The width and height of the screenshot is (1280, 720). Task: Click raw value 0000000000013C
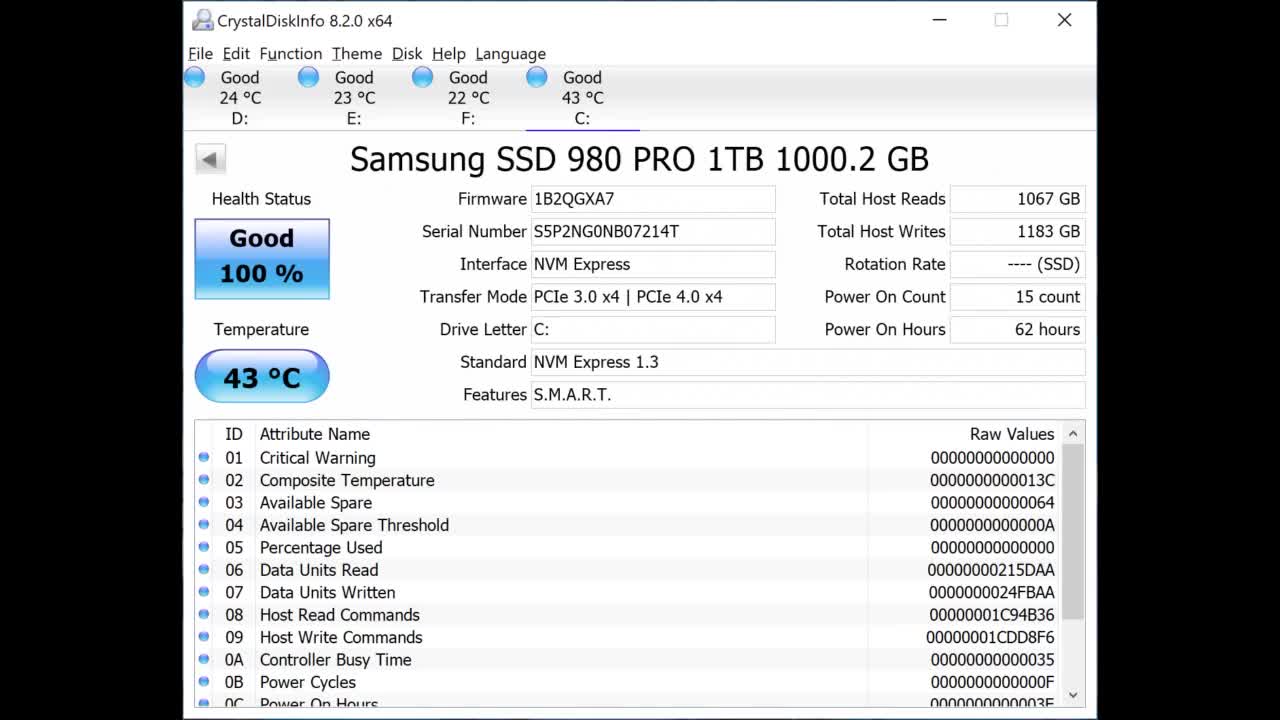(992, 480)
